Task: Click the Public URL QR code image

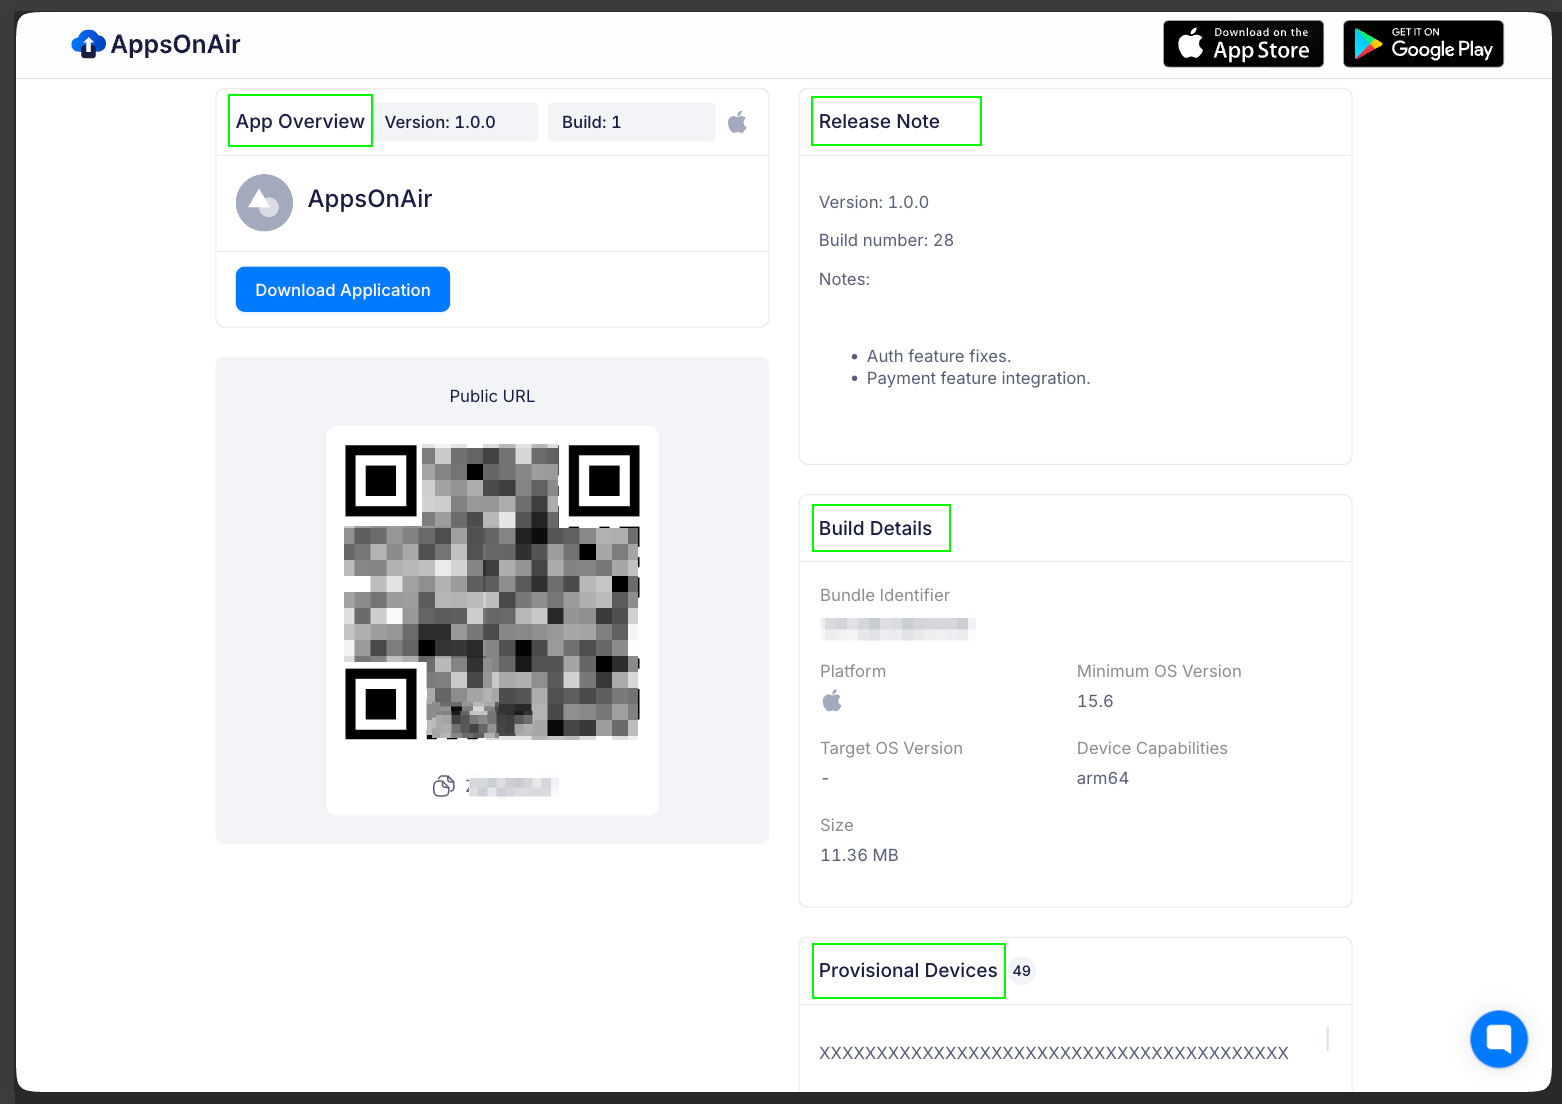Action: tap(492, 592)
